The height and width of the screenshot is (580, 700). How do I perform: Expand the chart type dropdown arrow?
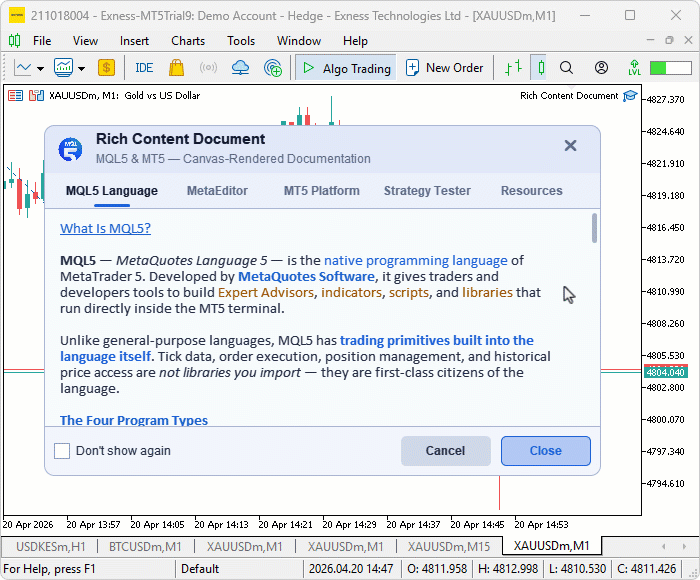coord(41,68)
